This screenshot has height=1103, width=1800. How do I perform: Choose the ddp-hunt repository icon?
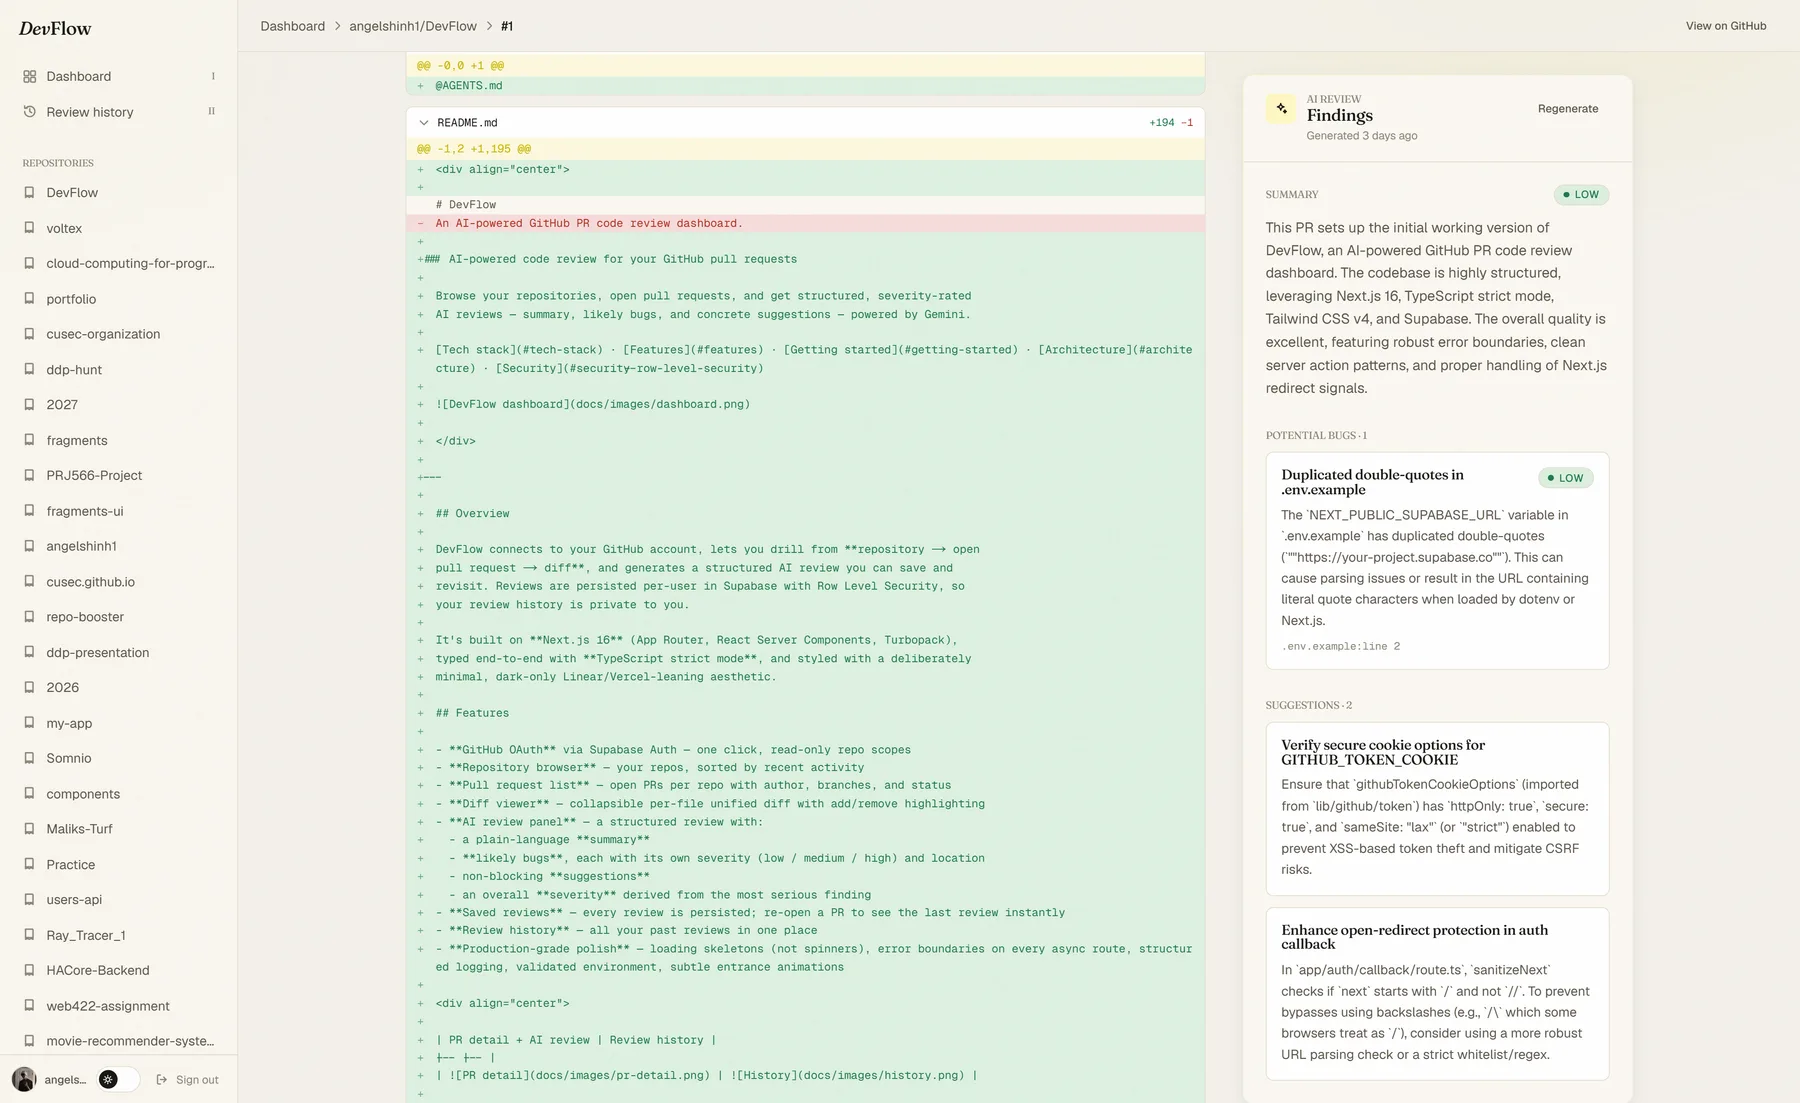(30, 370)
